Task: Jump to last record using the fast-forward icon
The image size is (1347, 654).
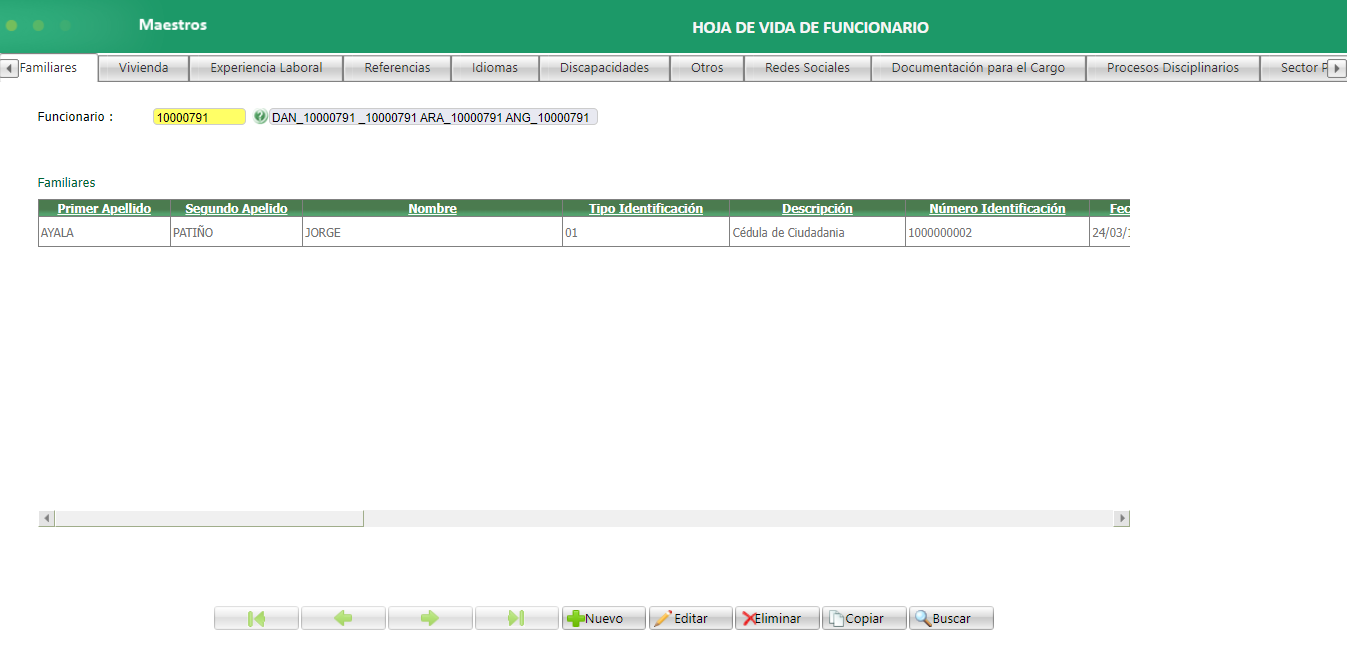Action: 517,617
